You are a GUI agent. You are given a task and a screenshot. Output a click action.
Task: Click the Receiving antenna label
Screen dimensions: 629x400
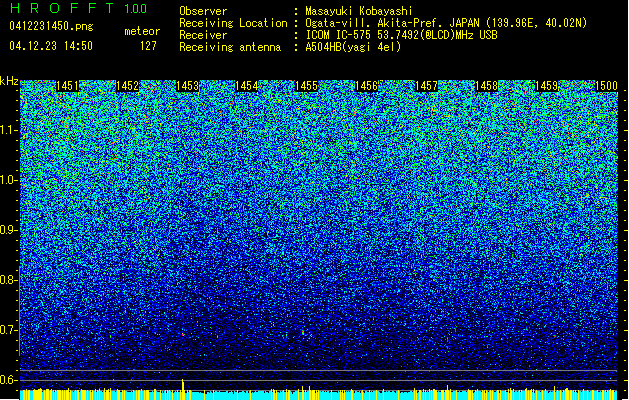coord(230,47)
